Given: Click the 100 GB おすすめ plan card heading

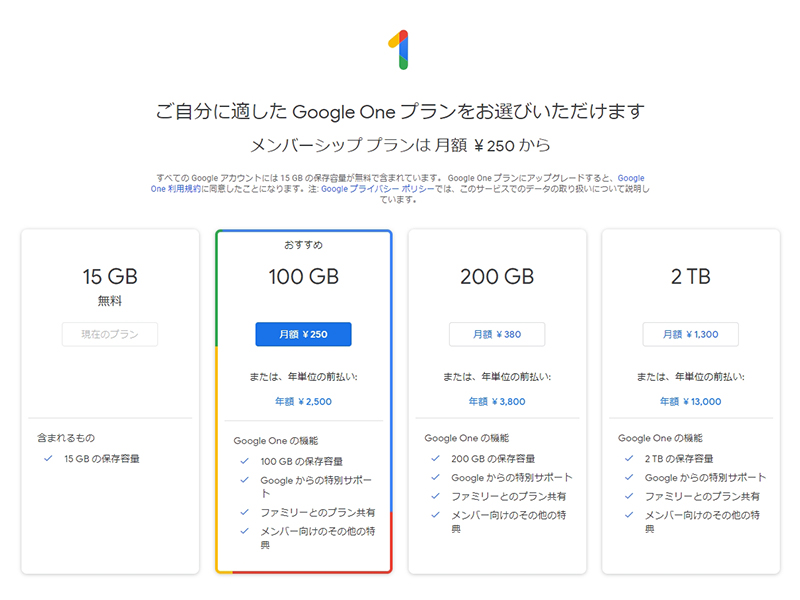Looking at the screenshot, I should [x=303, y=277].
